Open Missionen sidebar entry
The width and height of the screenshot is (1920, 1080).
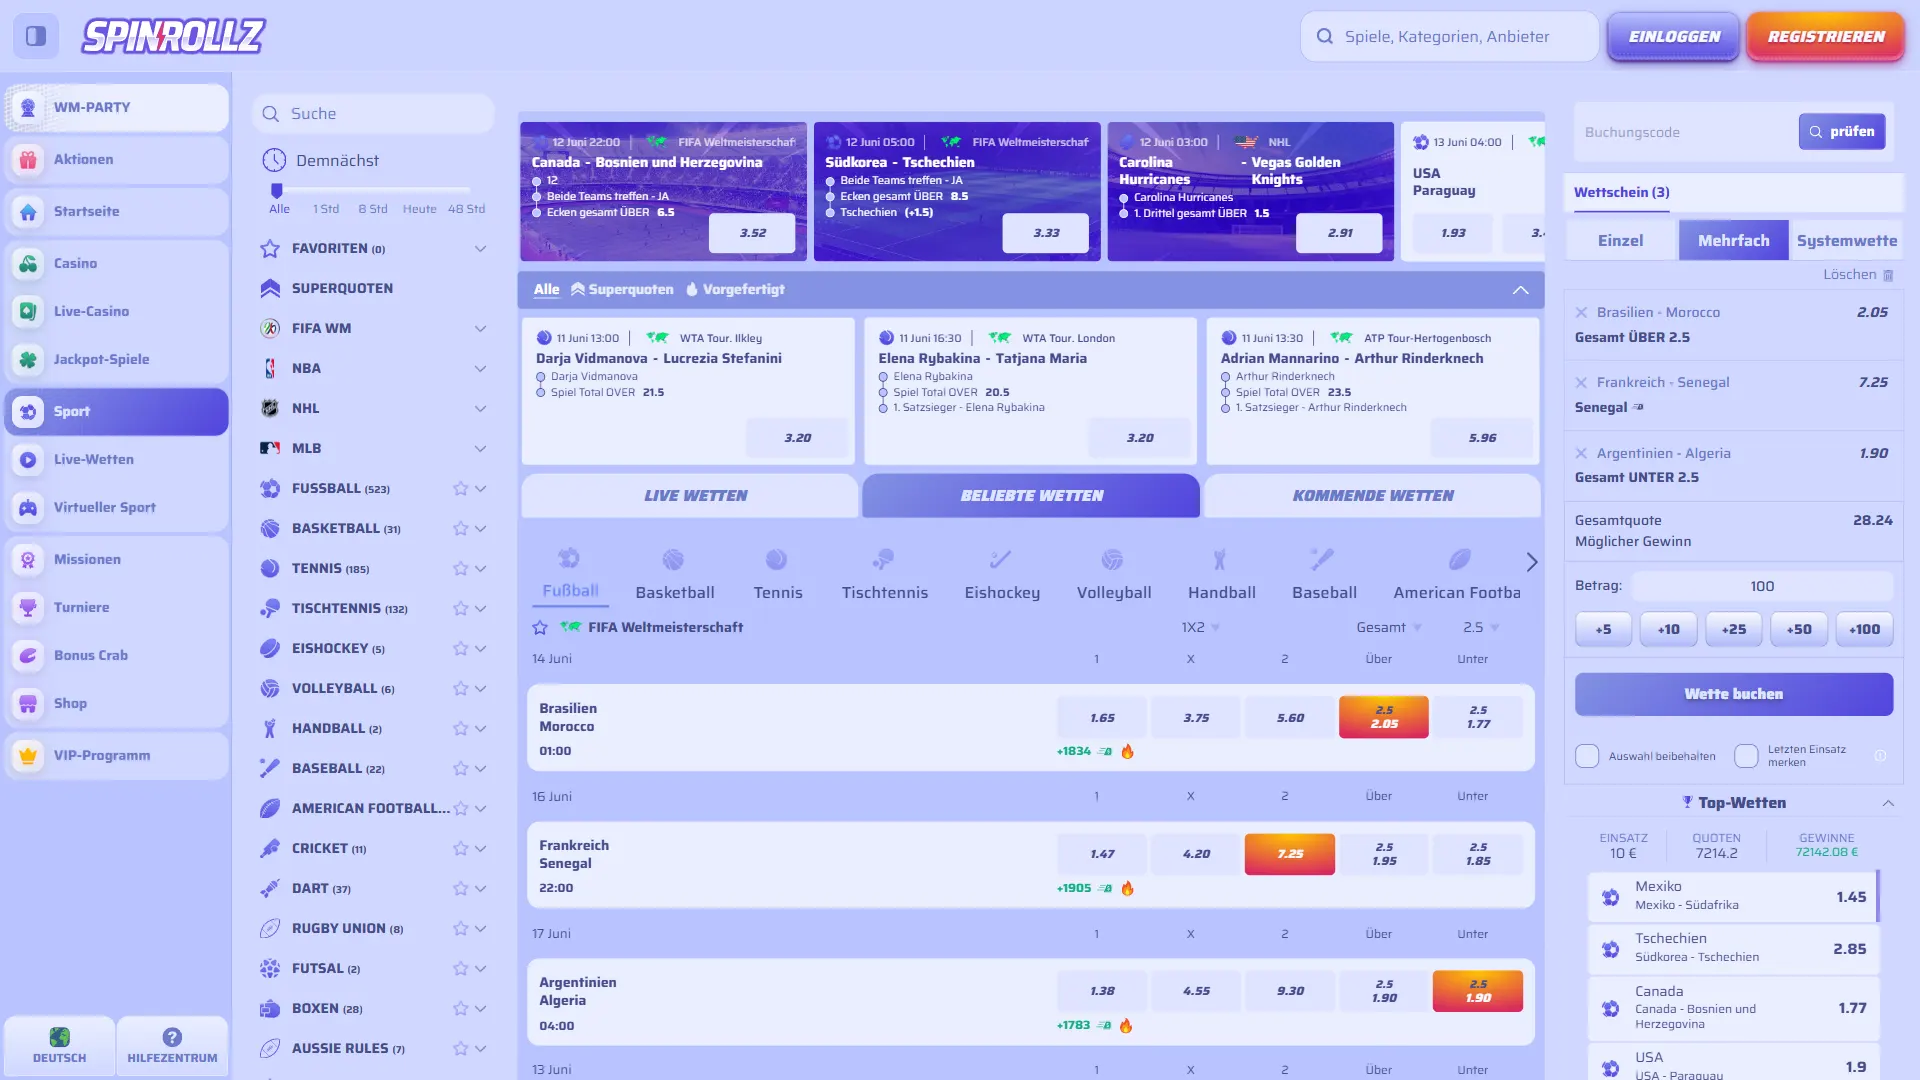(117, 559)
